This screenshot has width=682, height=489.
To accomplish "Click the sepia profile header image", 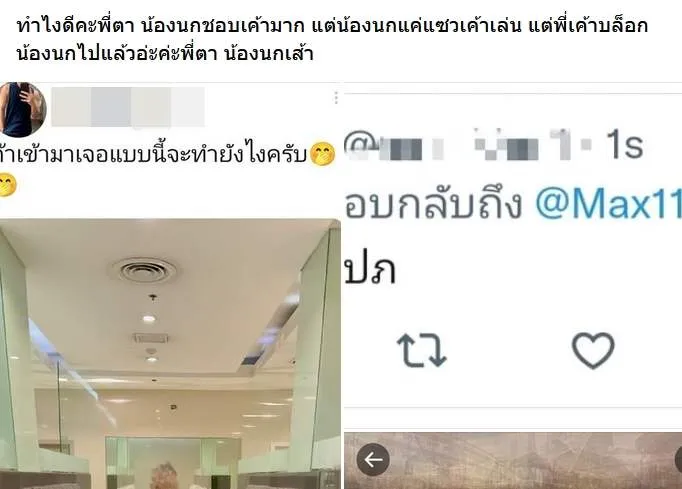I will [x=513, y=461].
